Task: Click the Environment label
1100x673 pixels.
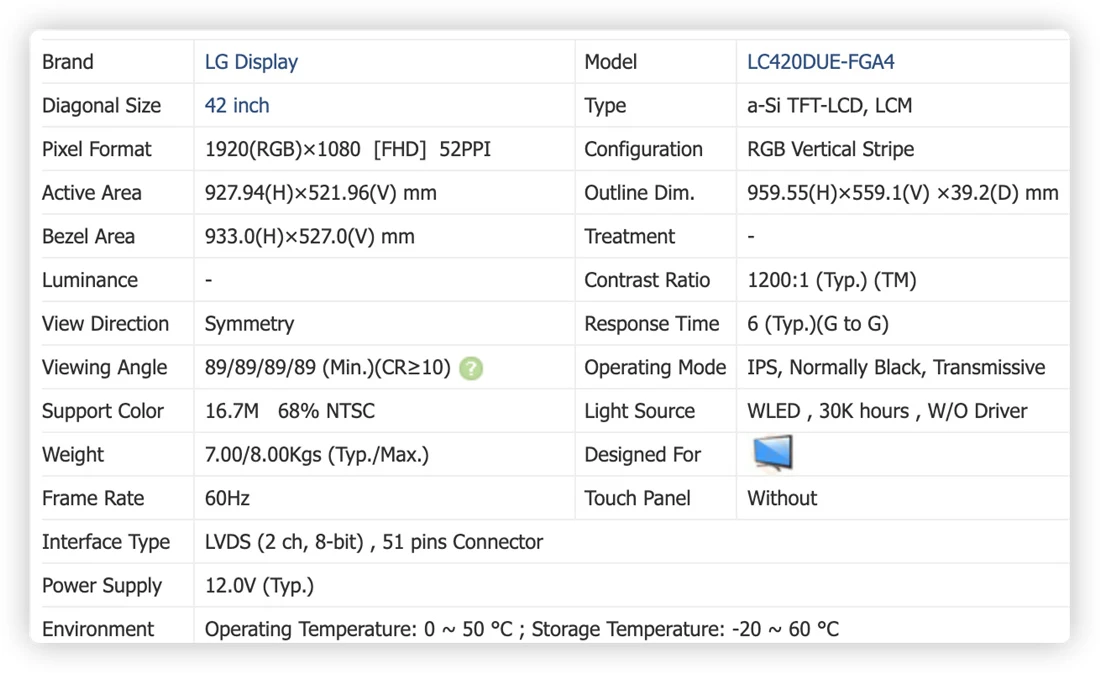Action: point(98,629)
